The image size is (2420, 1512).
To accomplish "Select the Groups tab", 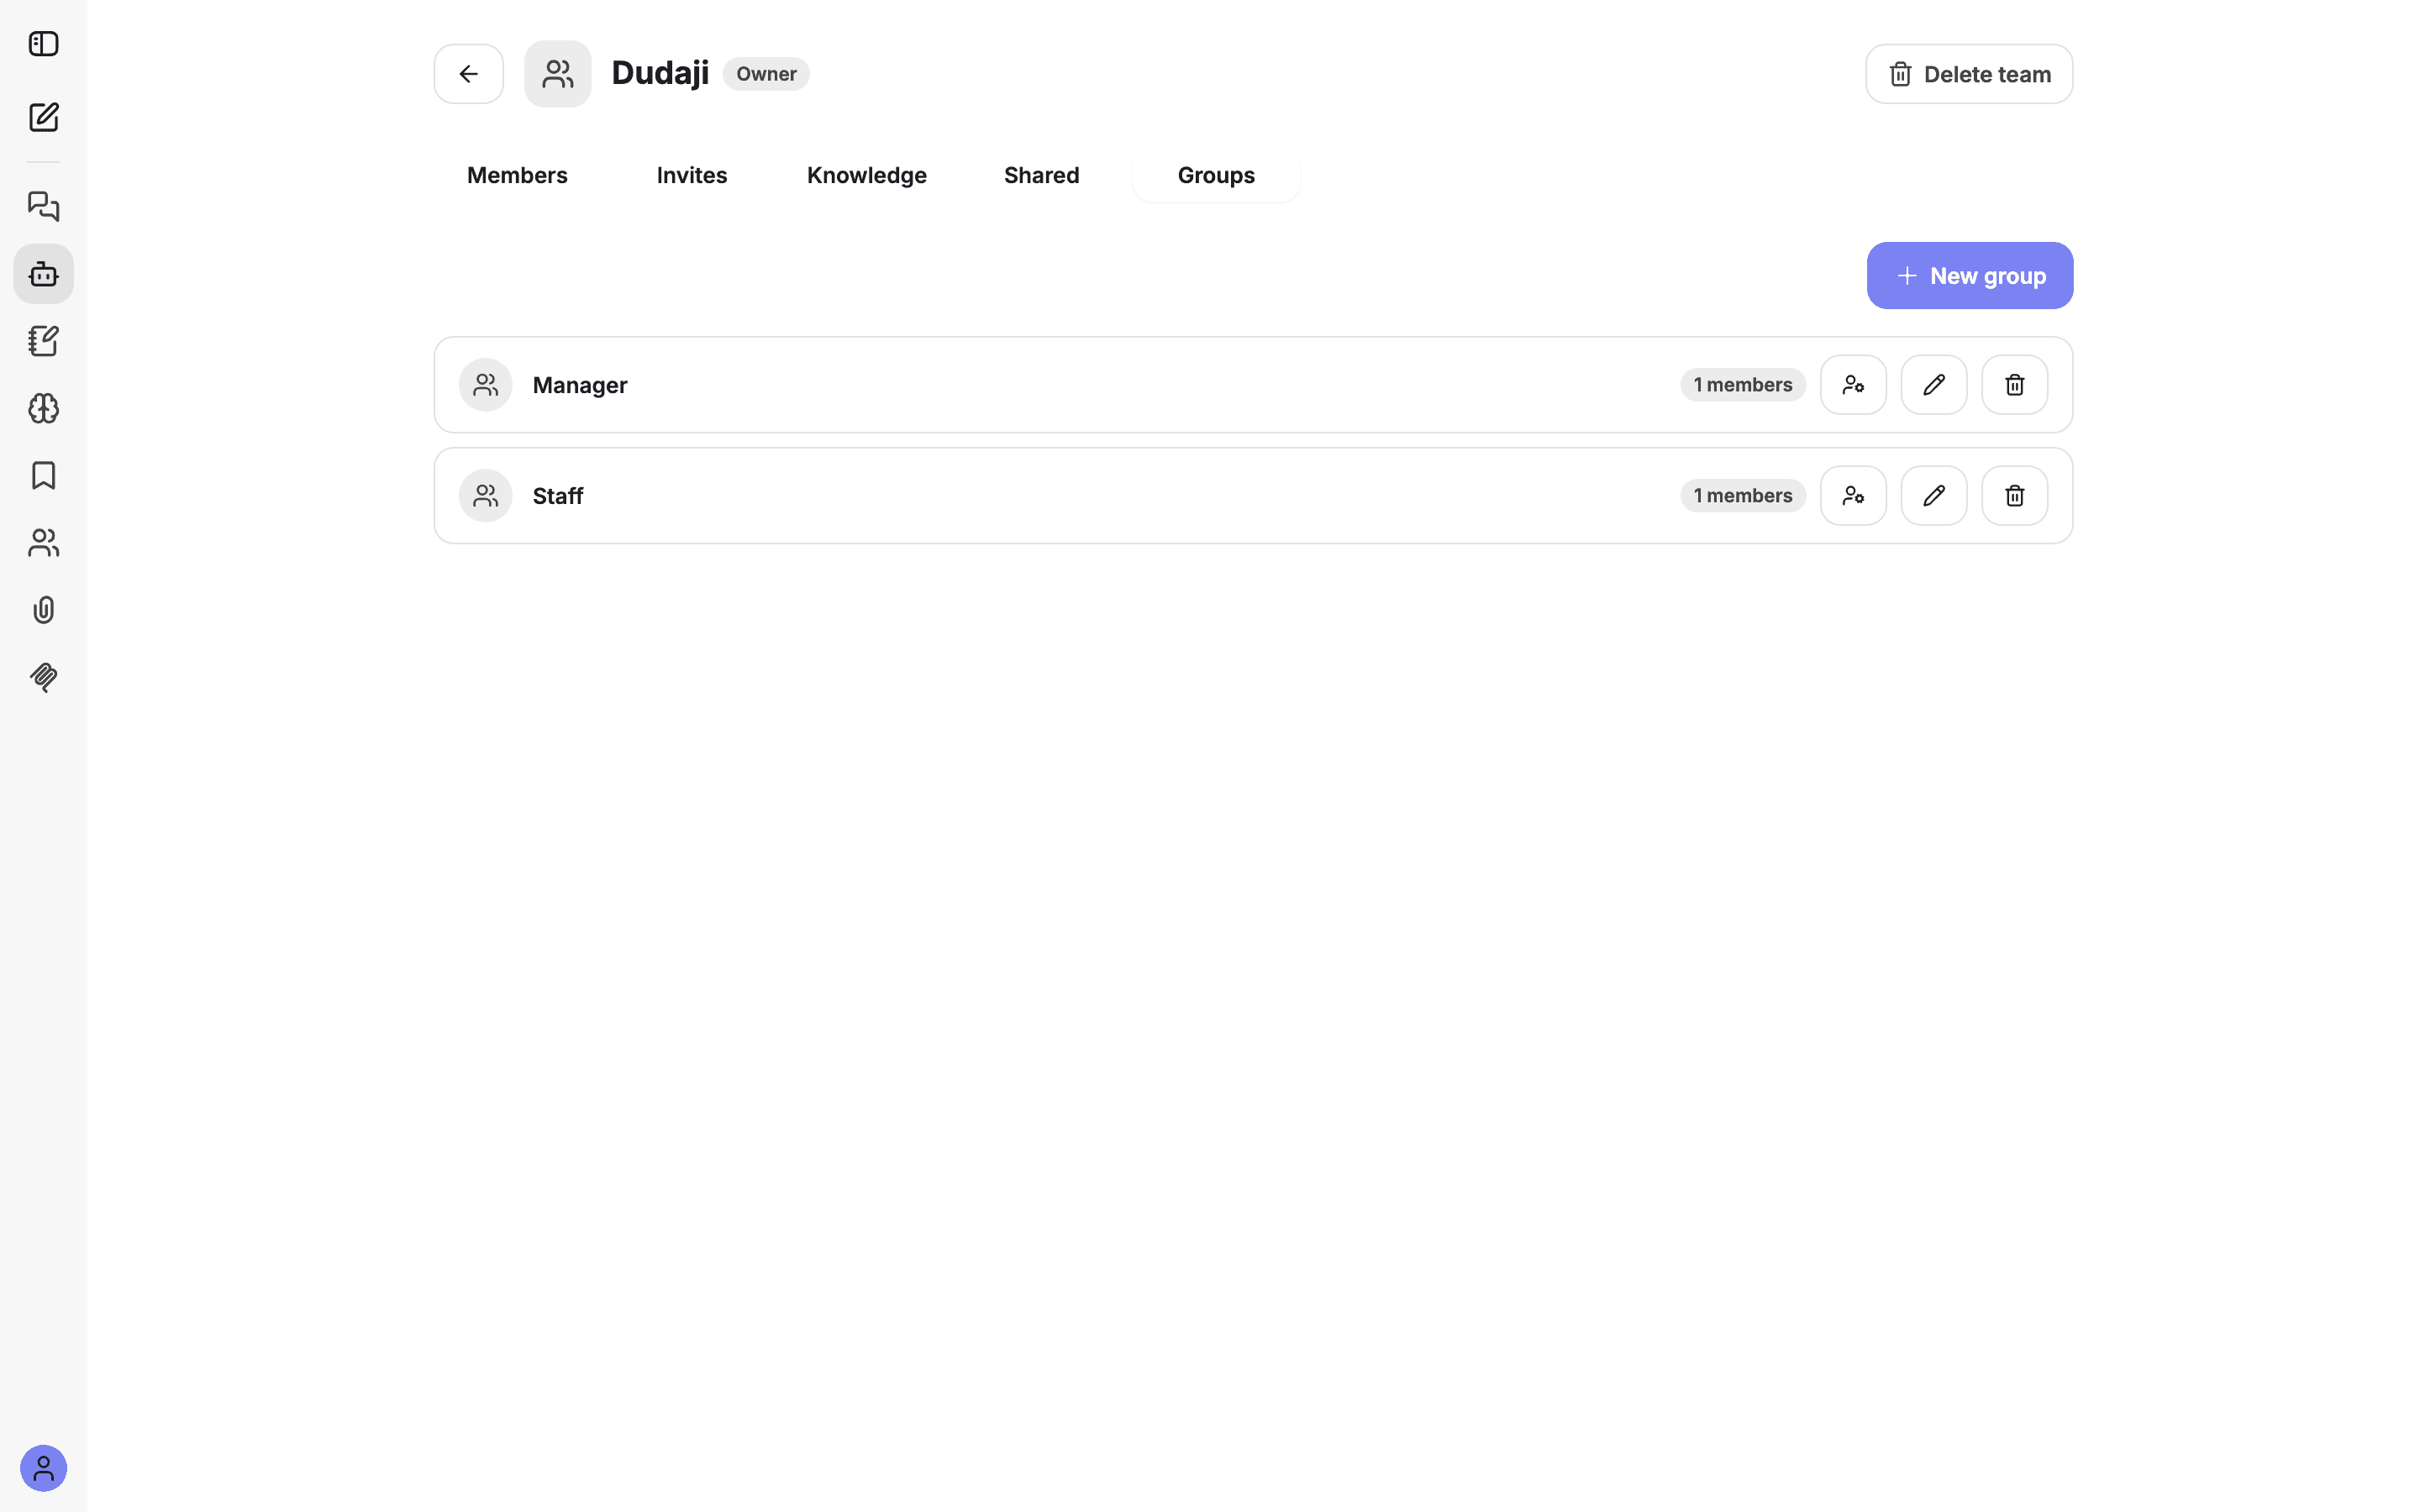I will coord(1216,176).
